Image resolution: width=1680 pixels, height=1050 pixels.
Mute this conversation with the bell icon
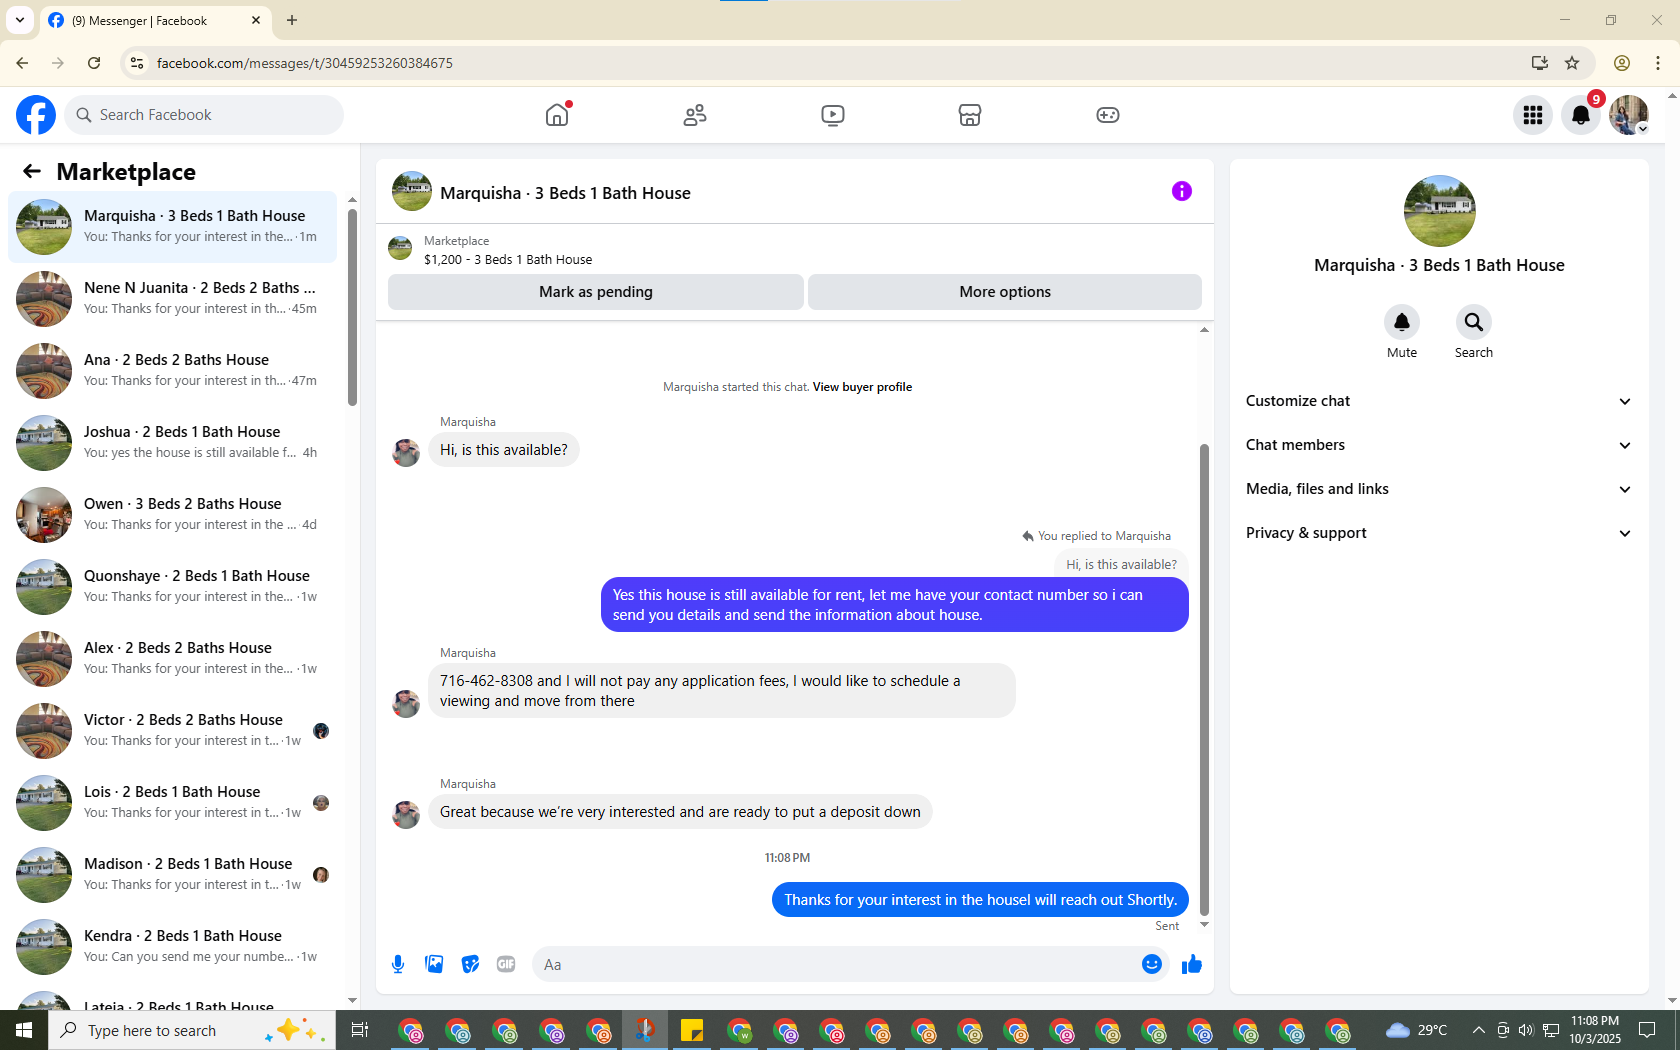(x=1402, y=322)
